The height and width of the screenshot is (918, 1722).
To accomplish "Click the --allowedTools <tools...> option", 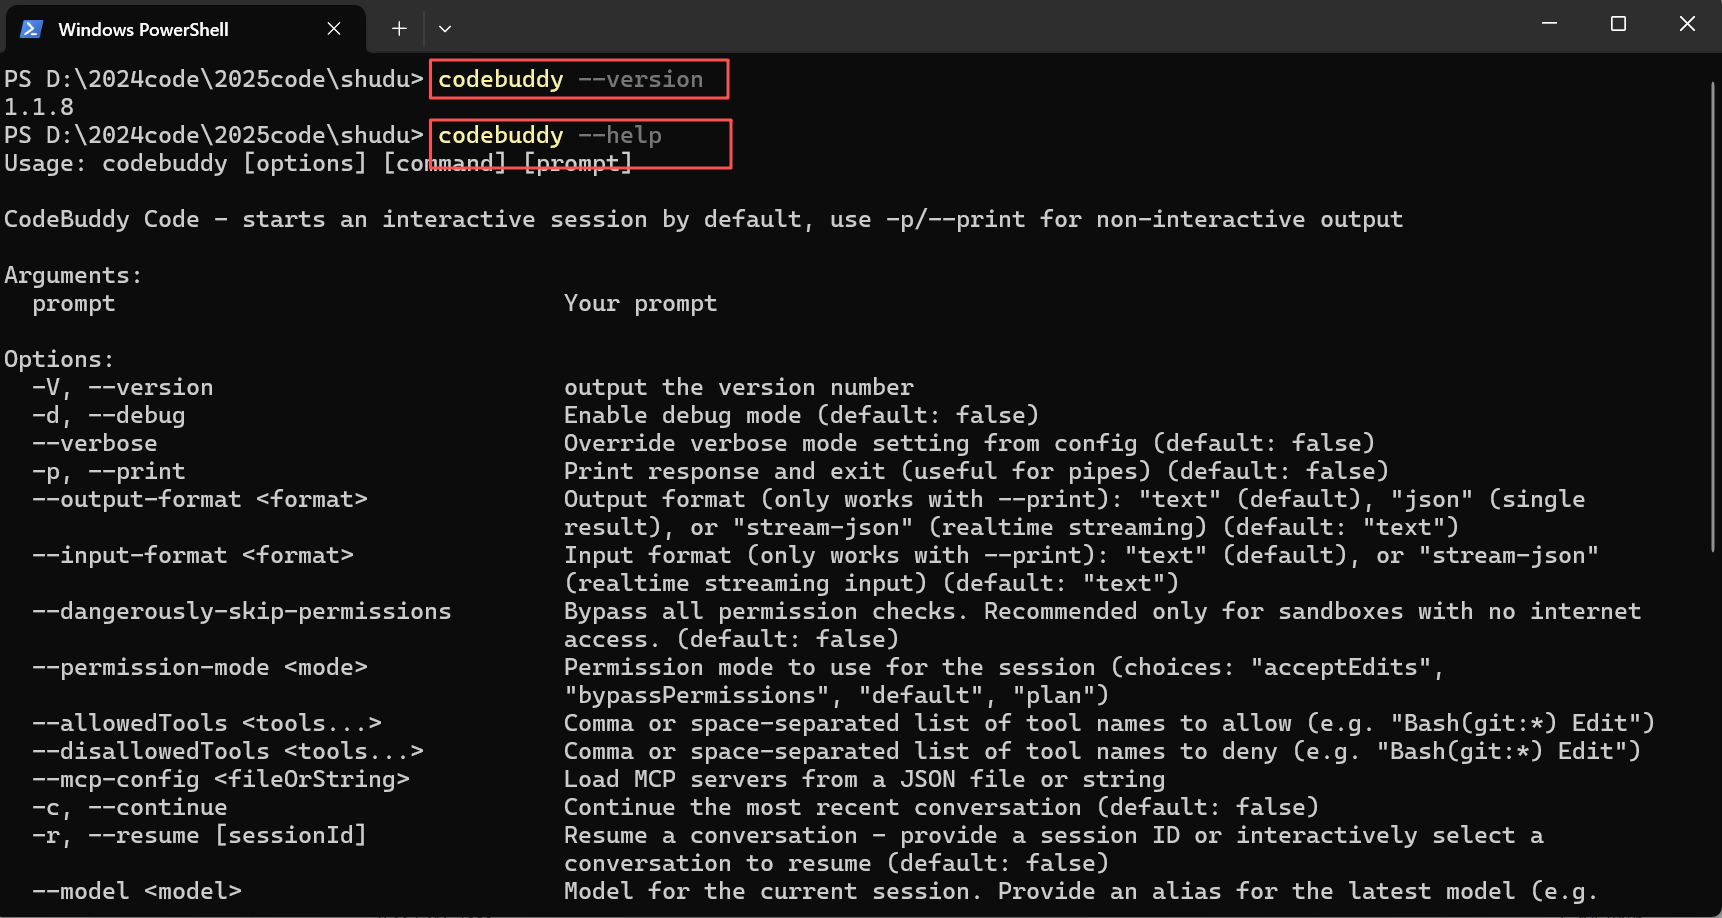I will (x=206, y=723).
